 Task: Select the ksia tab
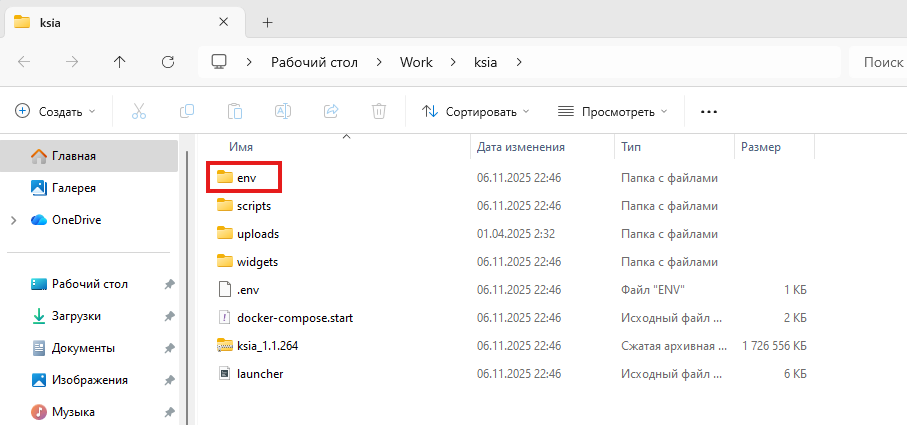click(x=100, y=22)
